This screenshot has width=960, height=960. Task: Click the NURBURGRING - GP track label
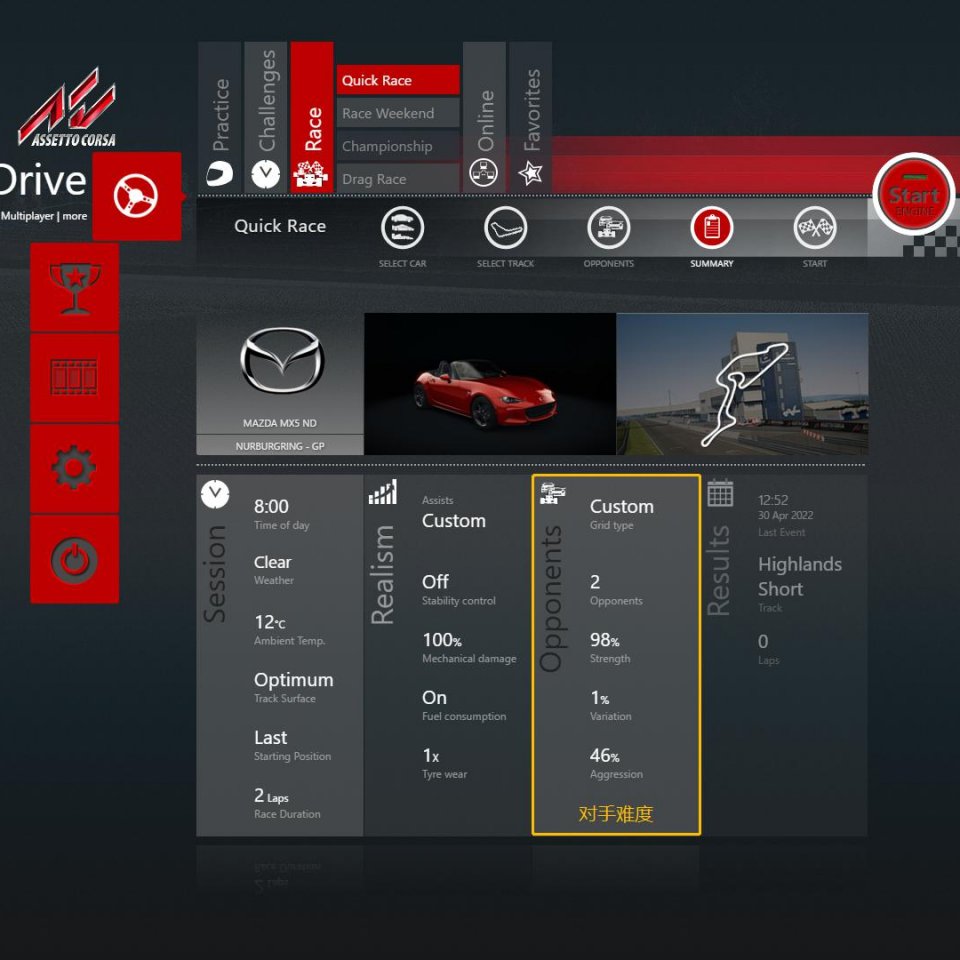click(x=280, y=446)
